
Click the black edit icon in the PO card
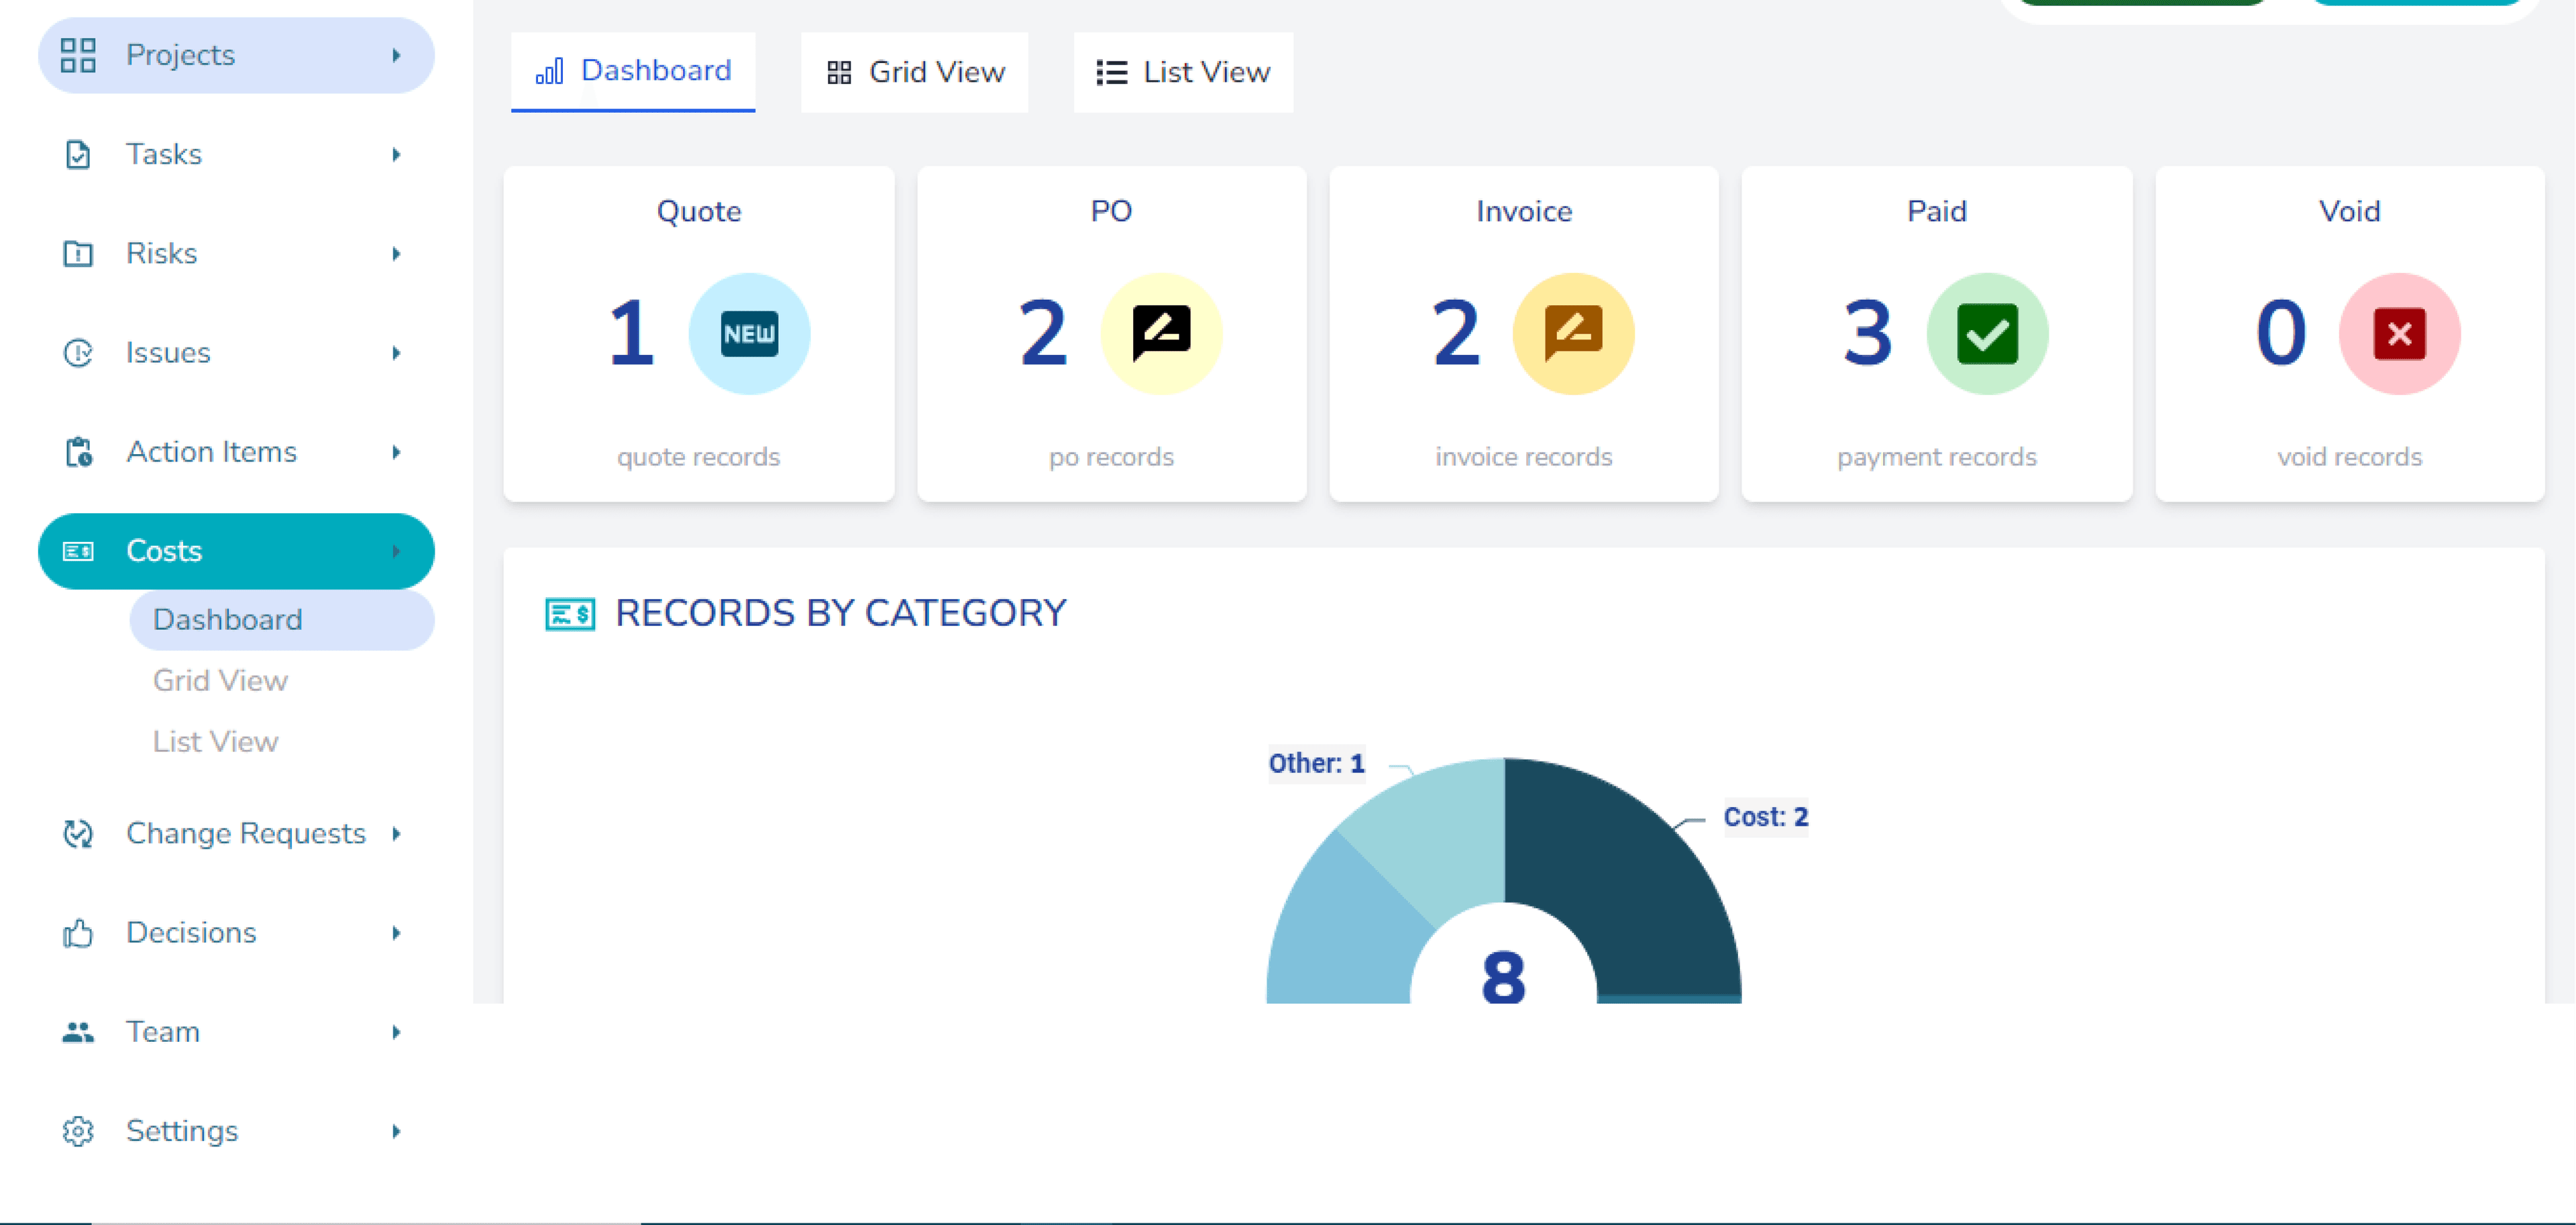[1161, 333]
